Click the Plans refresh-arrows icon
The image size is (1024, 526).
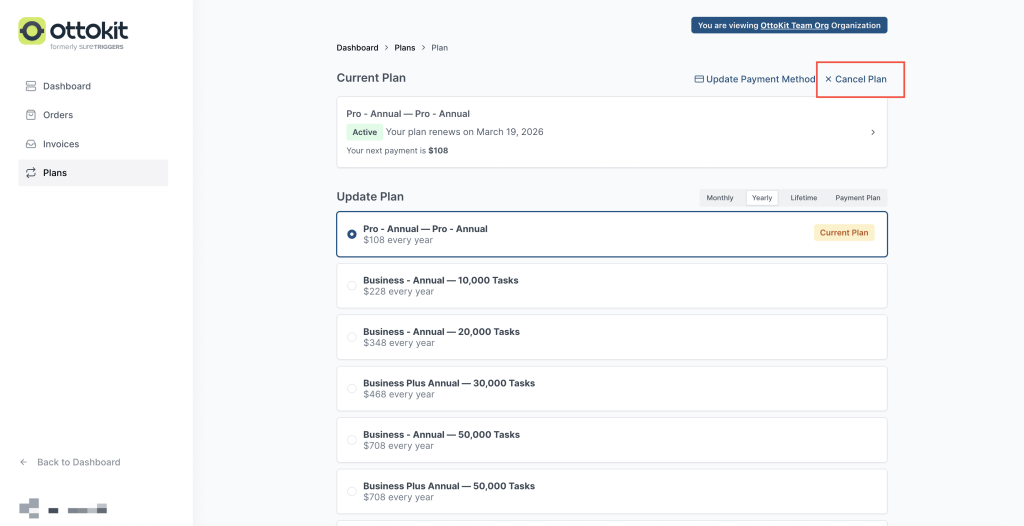click(31, 173)
